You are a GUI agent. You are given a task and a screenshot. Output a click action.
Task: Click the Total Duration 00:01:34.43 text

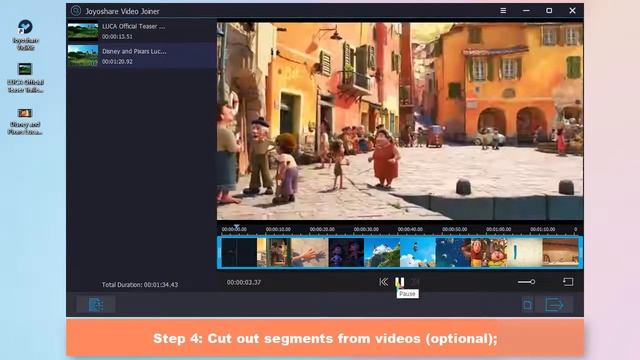(x=140, y=284)
